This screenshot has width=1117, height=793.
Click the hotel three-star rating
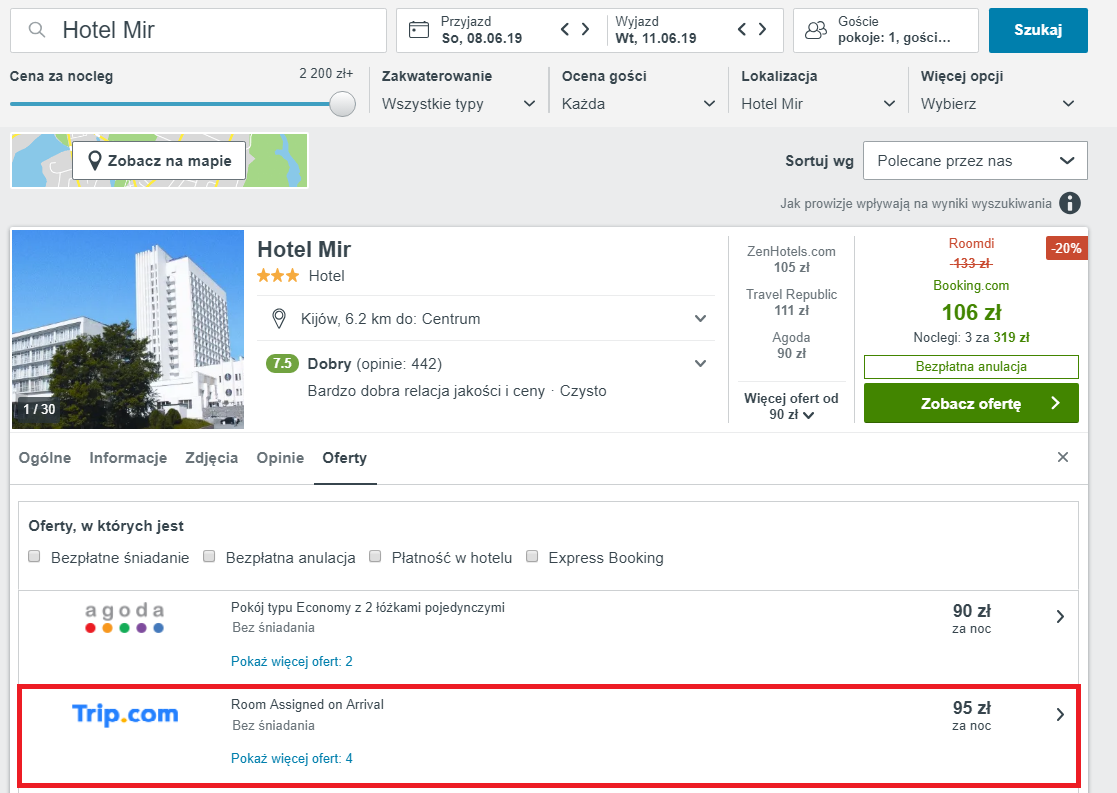278,276
